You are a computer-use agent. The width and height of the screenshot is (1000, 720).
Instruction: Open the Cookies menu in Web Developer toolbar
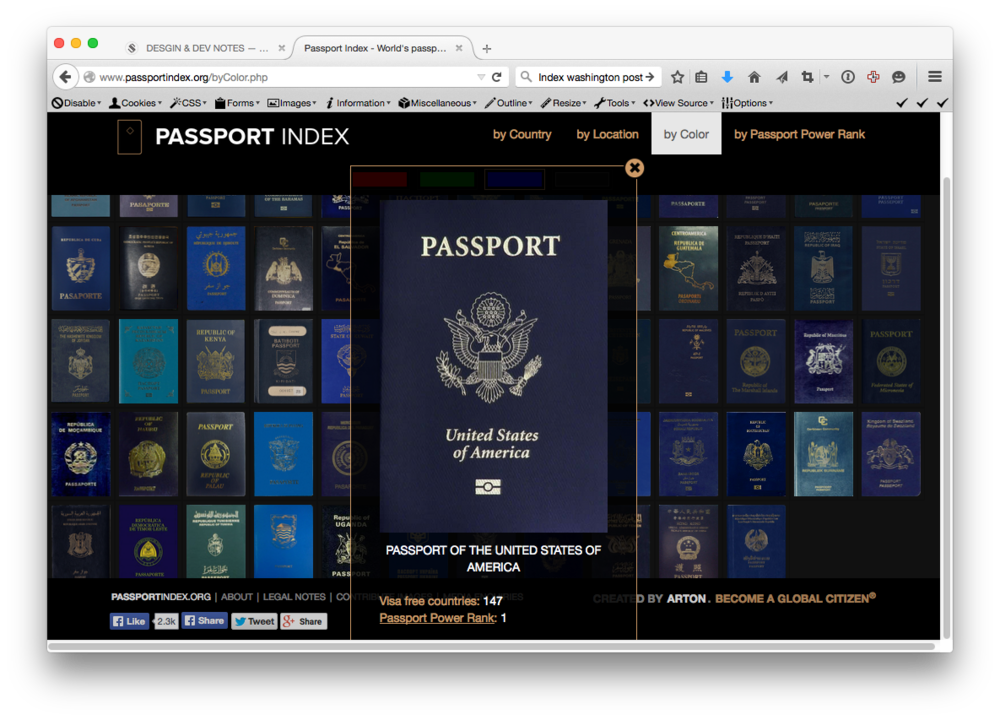coord(136,102)
